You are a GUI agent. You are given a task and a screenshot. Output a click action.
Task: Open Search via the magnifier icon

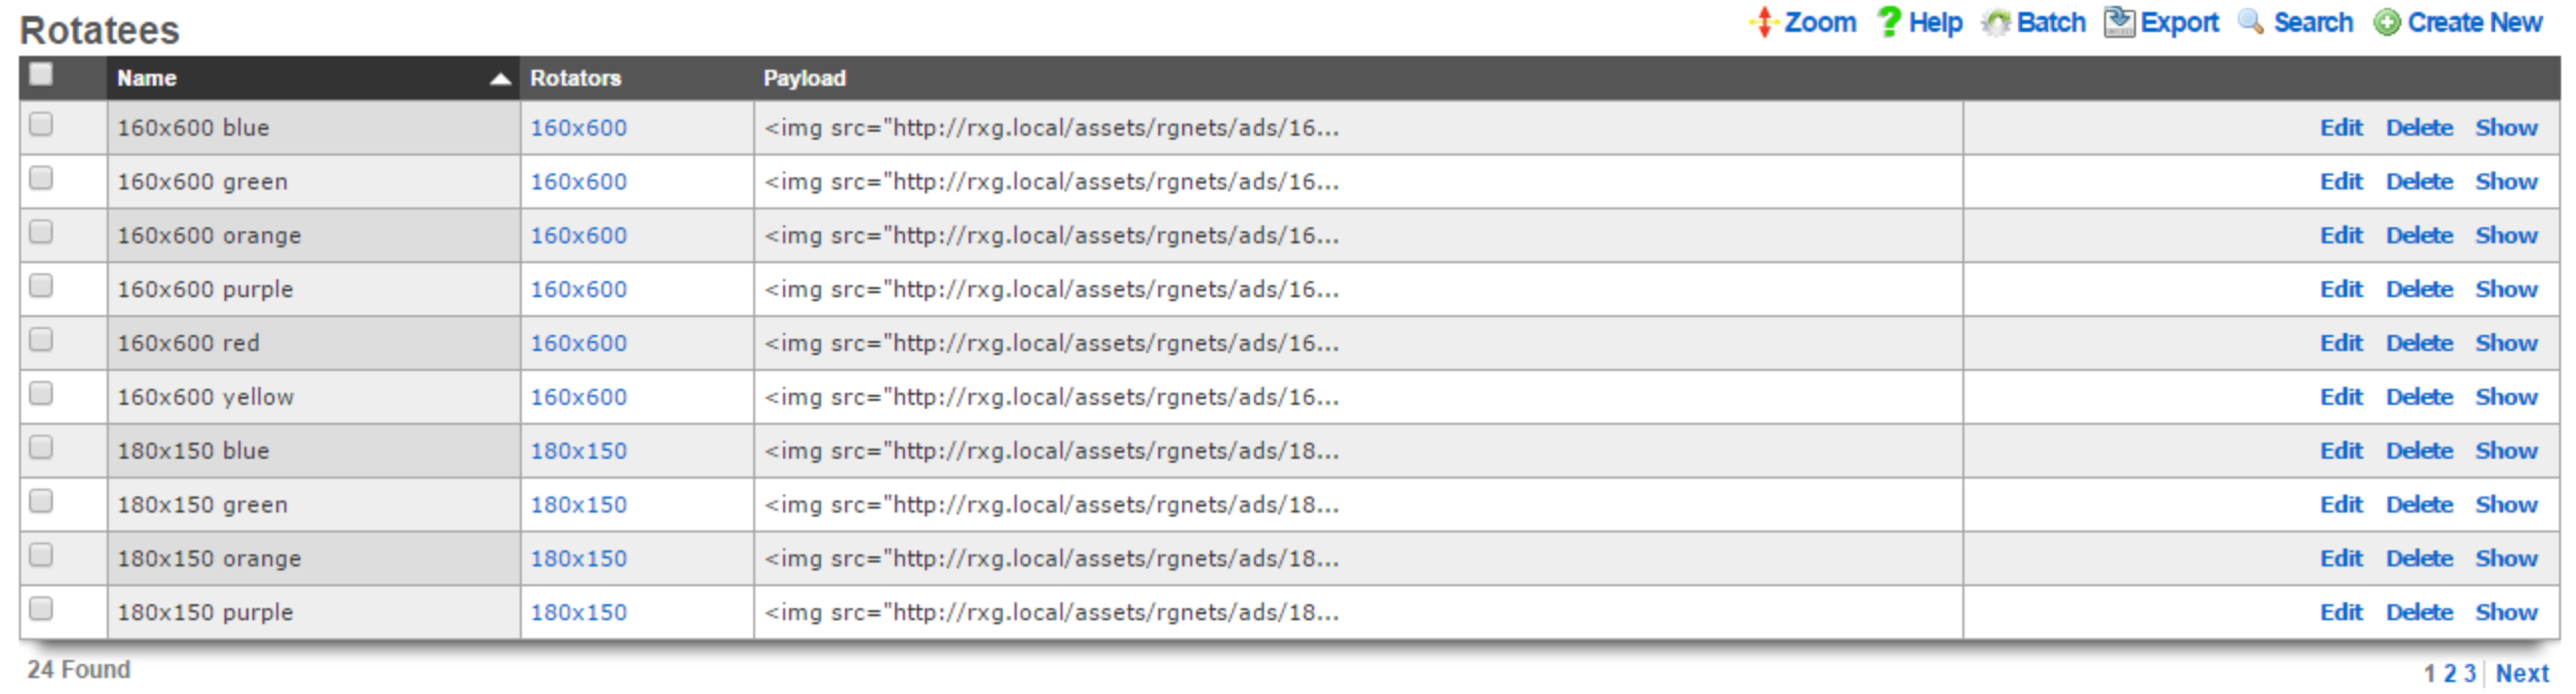pyautogui.click(x=2250, y=22)
